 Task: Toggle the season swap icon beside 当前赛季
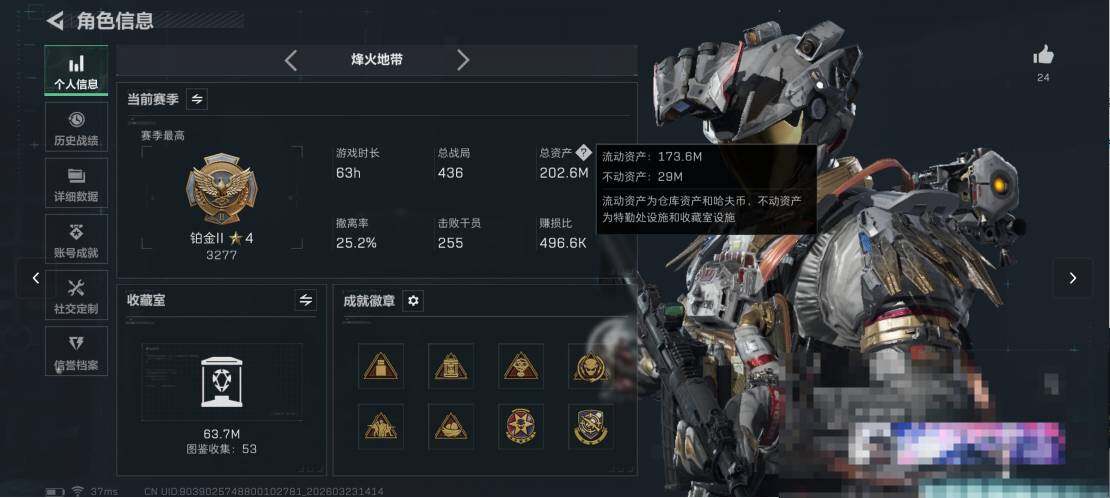click(x=197, y=99)
